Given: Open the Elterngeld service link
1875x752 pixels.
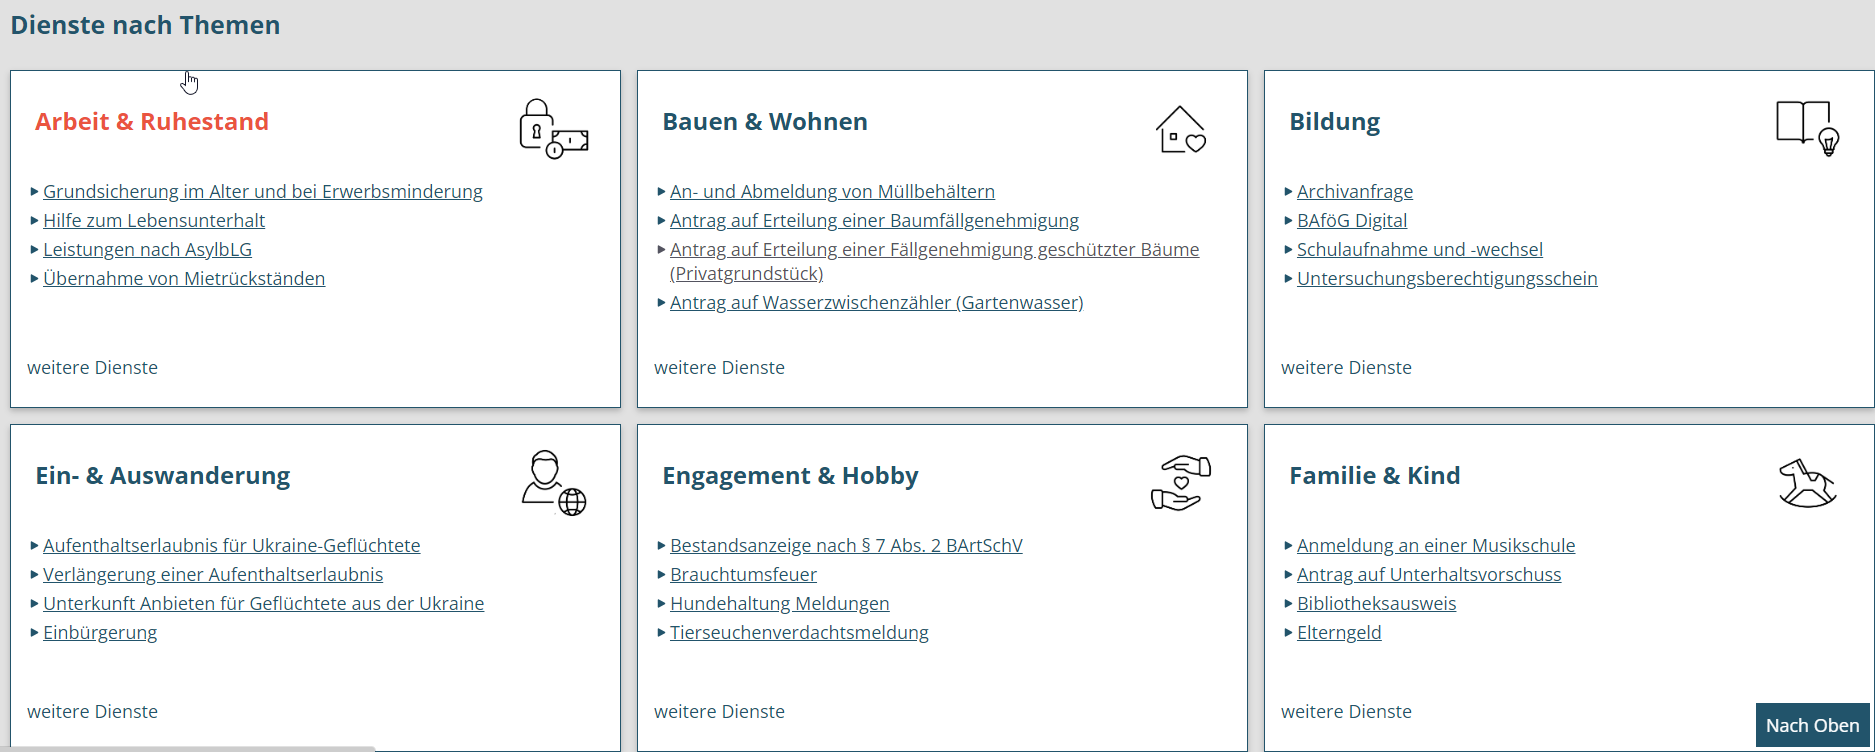Looking at the screenshot, I should pyautogui.click(x=1339, y=633).
